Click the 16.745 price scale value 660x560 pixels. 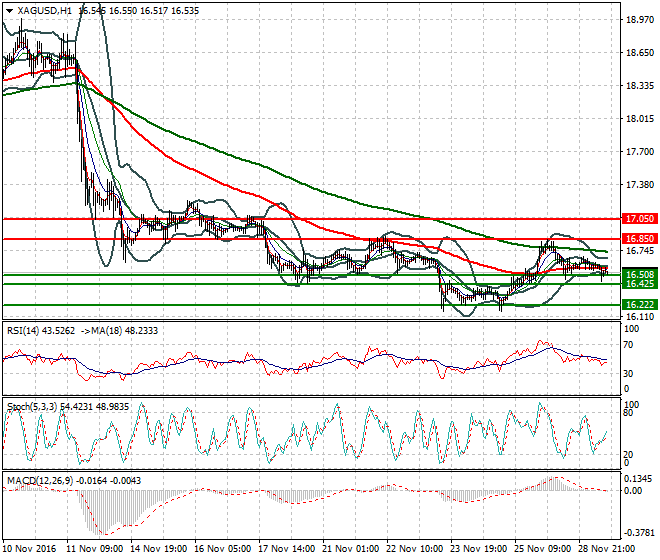[640, 251]
